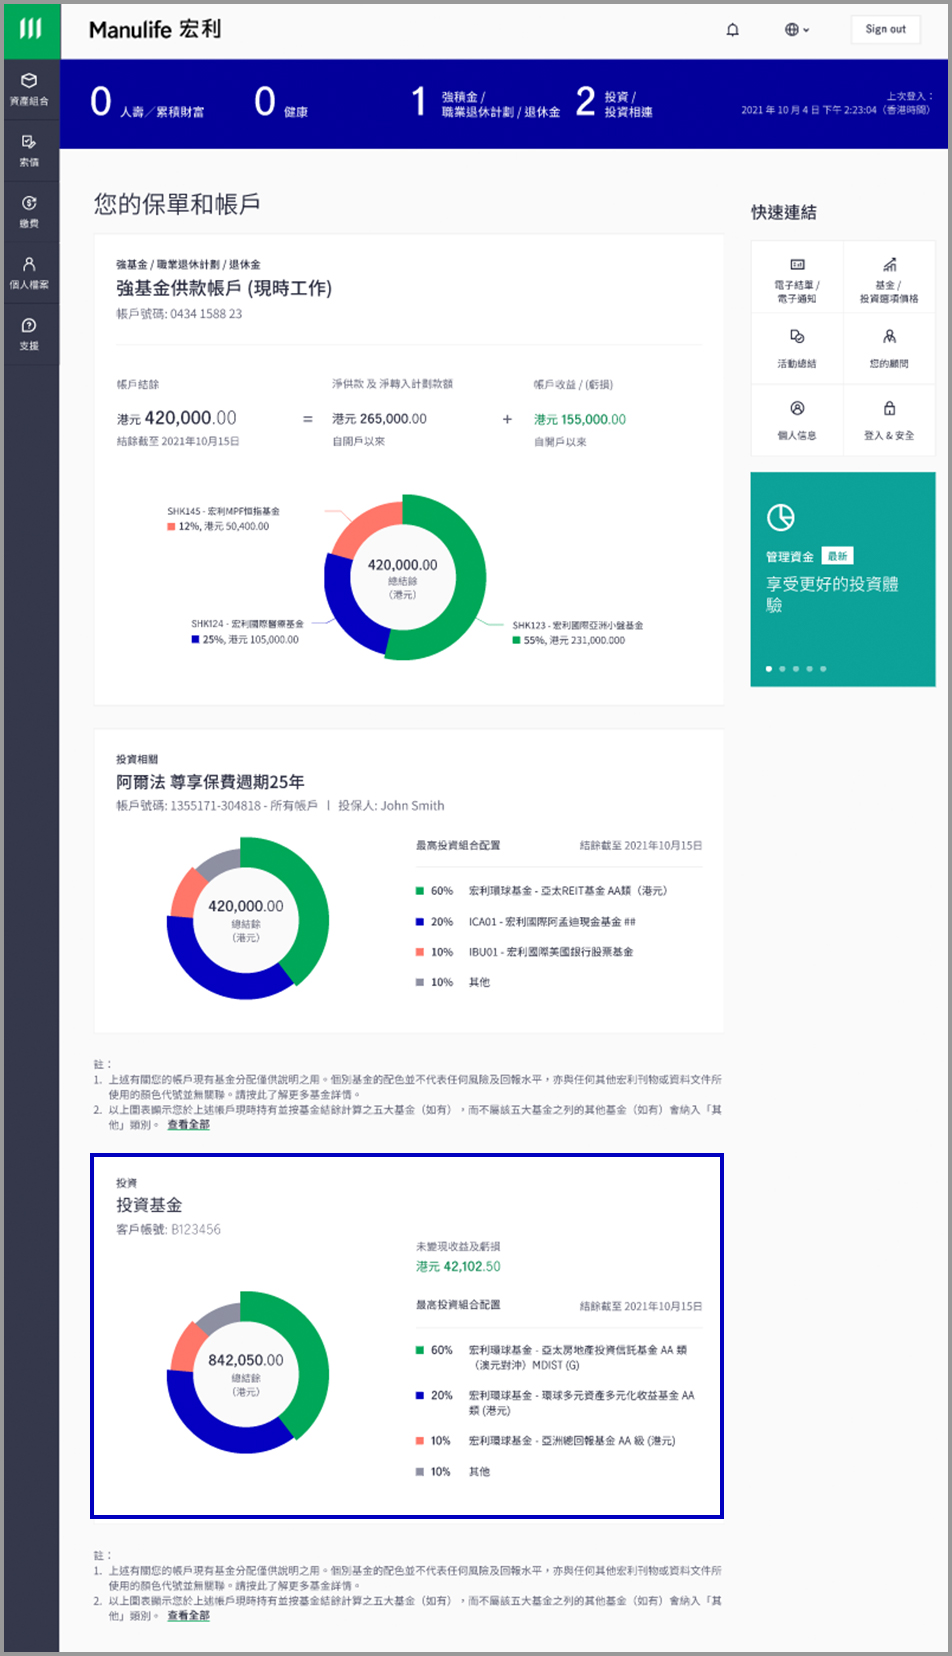Click the 最新 badge on promo card
This screenshot has height=1656, width=952.
tap(837, 556)
